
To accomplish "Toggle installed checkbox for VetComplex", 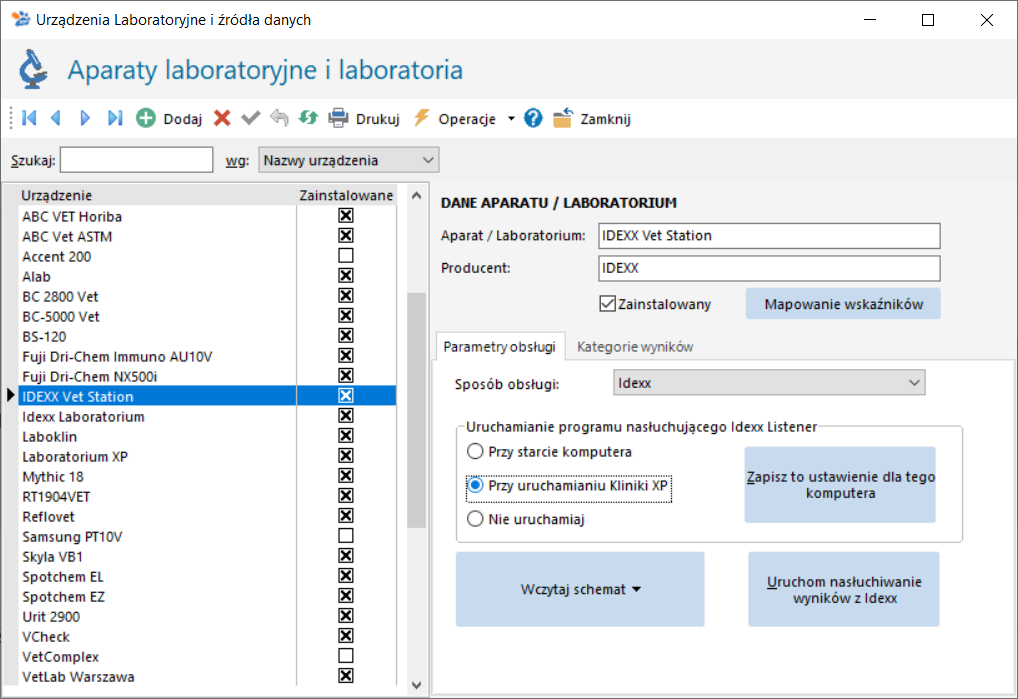I will tap(346, 656).
